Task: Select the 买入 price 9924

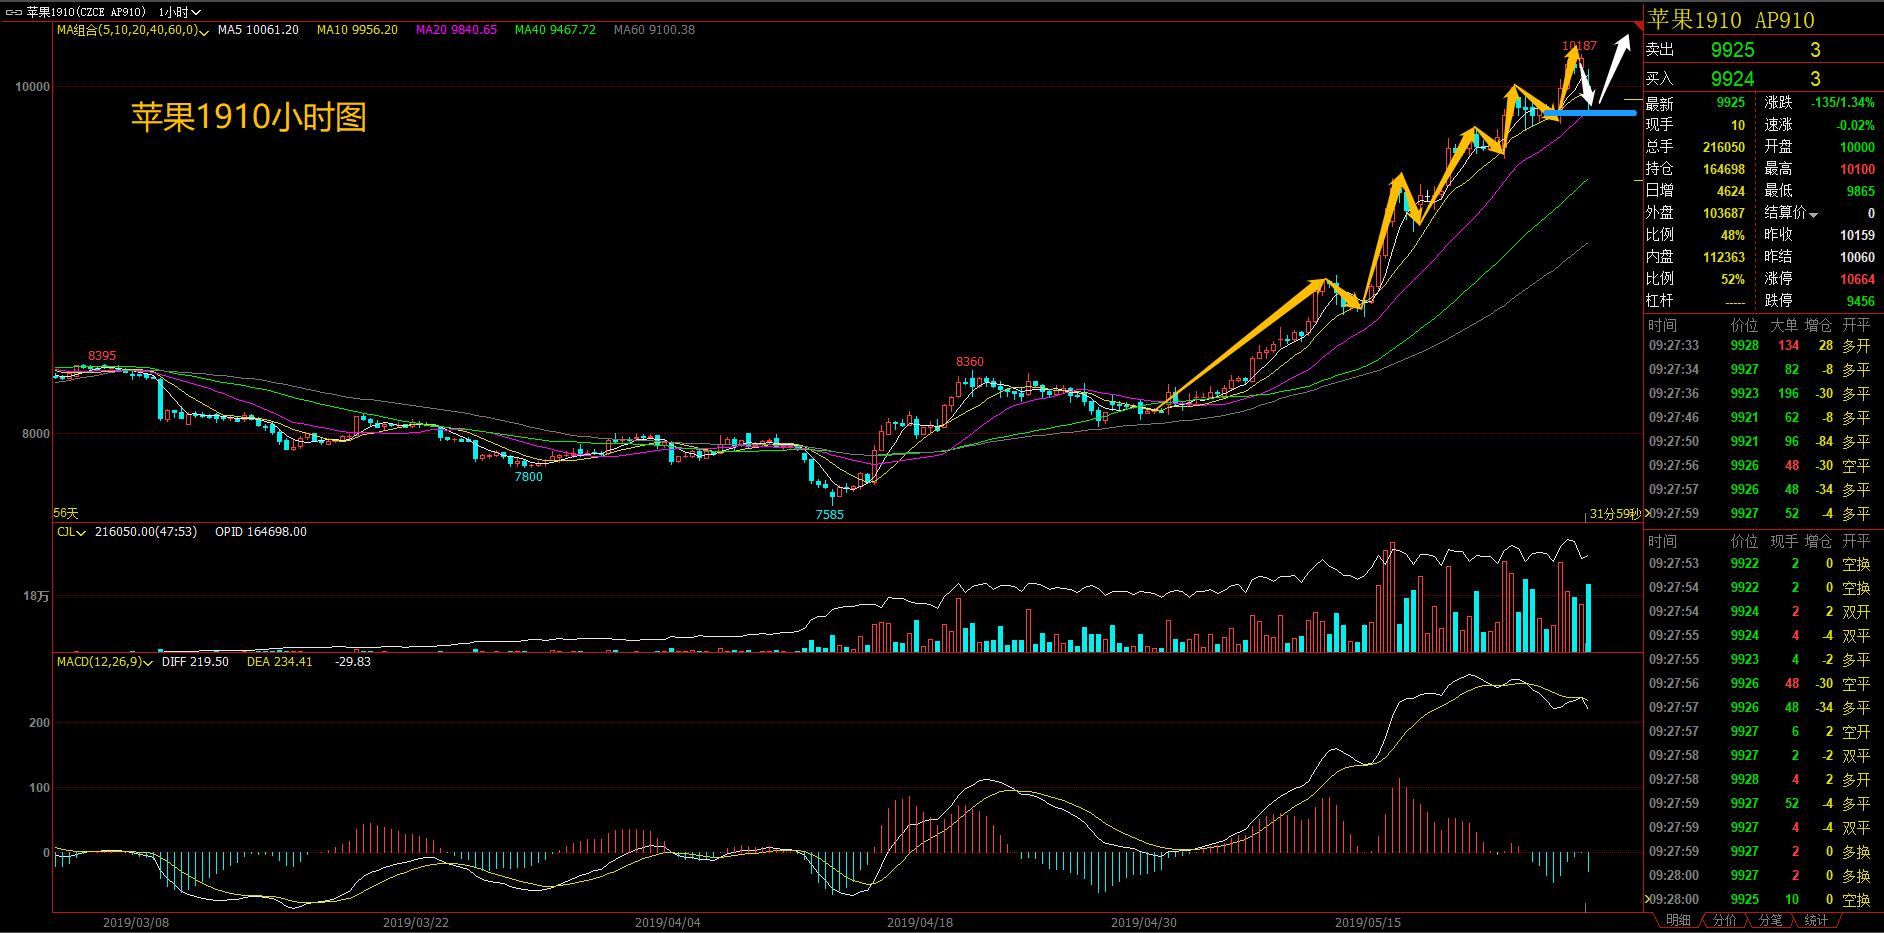Action: pos(1732,79)
